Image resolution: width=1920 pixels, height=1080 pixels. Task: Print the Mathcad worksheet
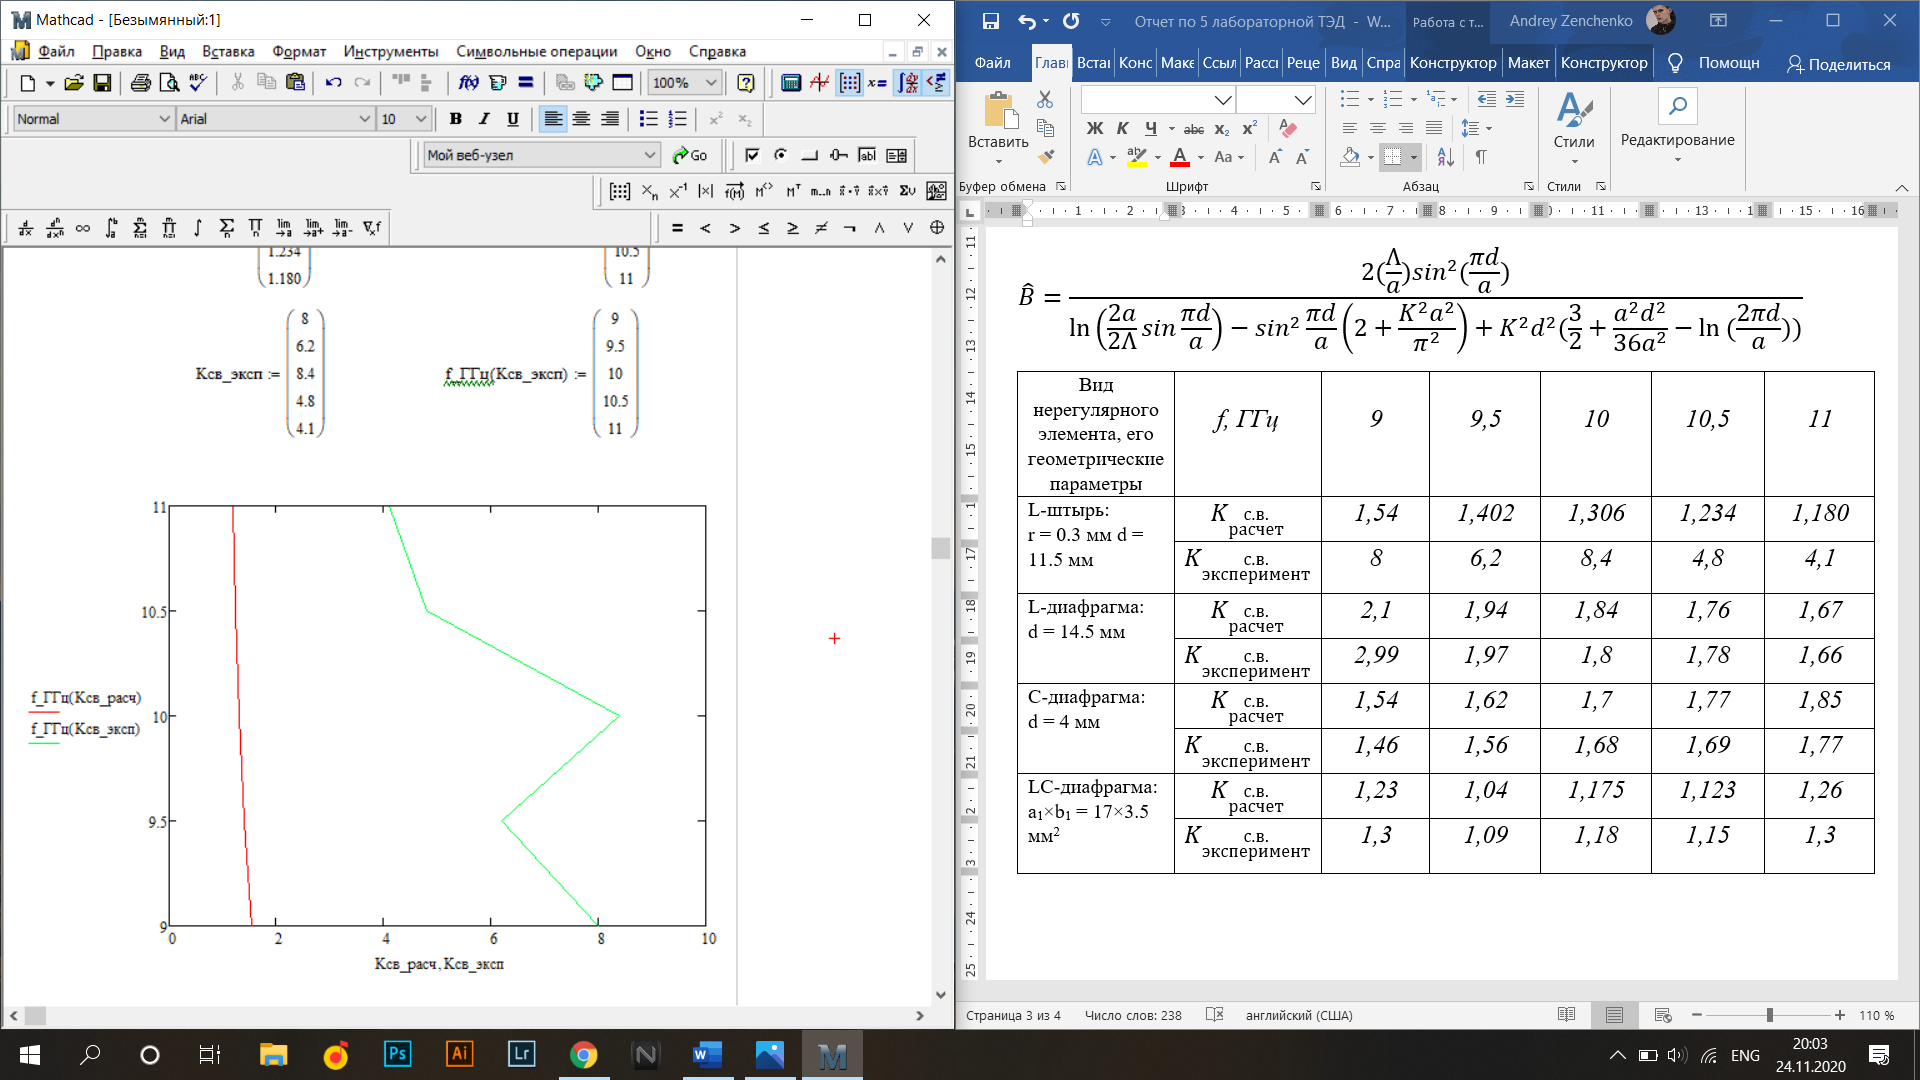tap(140, 83)
